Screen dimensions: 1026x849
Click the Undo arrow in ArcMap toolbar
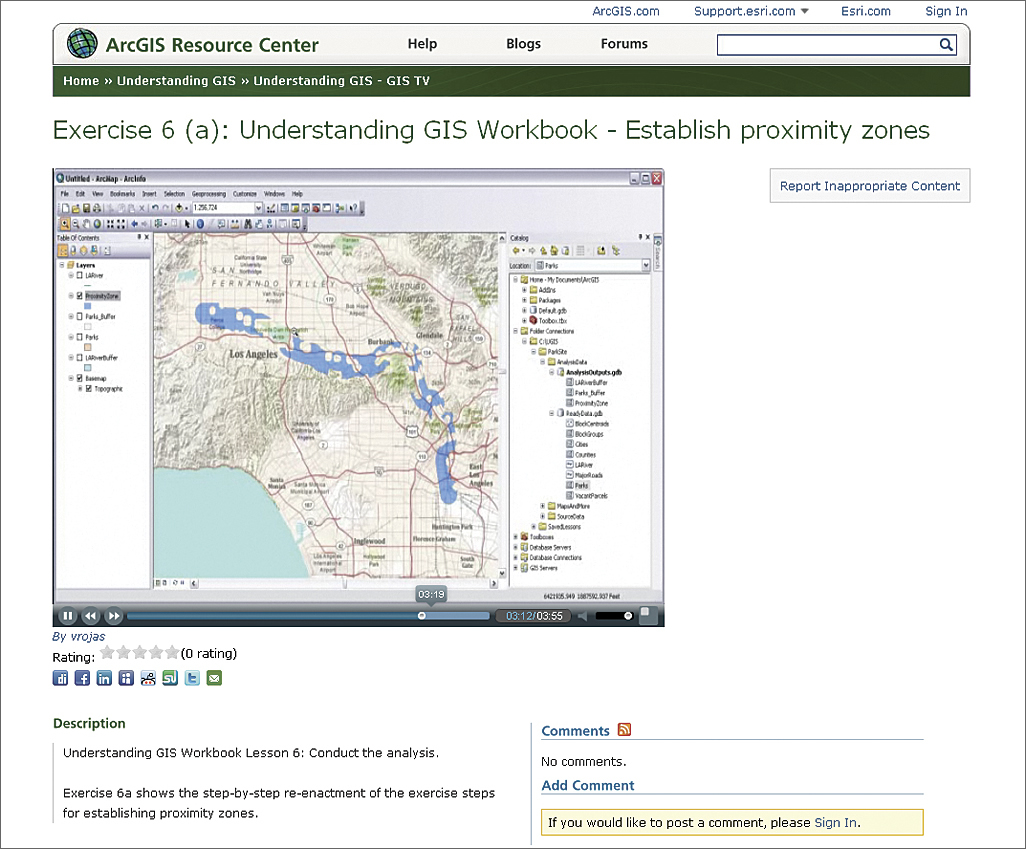(155, 208)
